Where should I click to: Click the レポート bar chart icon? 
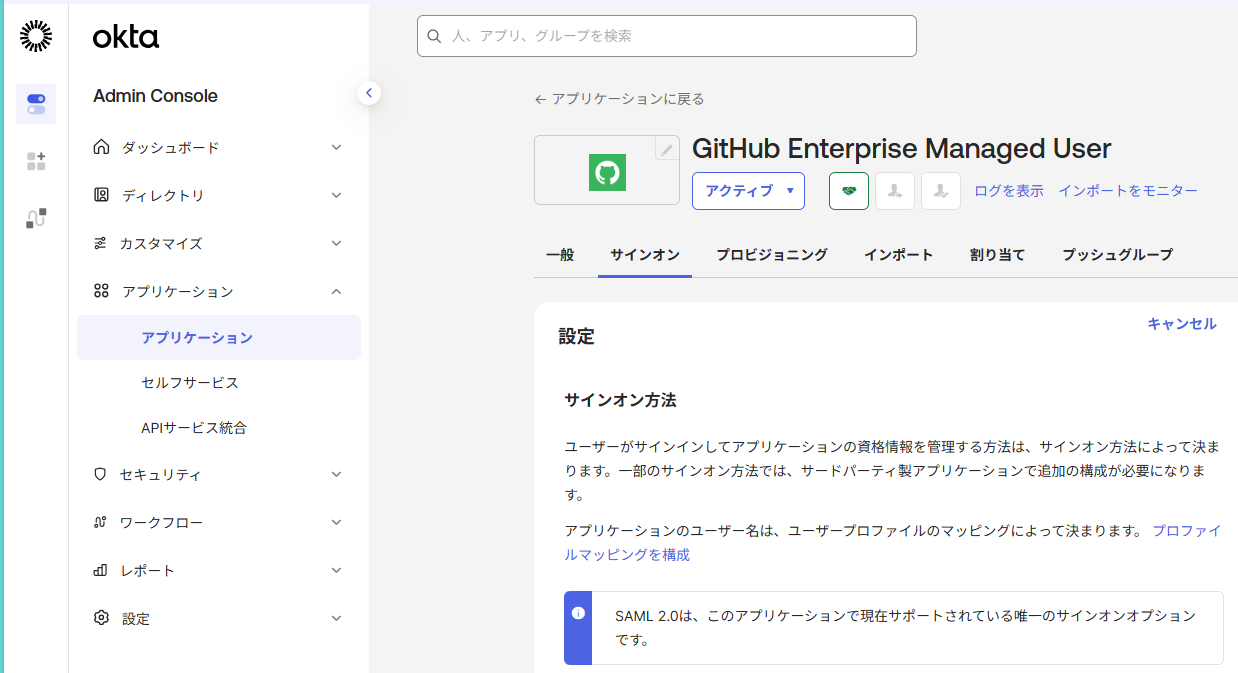(100, 570)
